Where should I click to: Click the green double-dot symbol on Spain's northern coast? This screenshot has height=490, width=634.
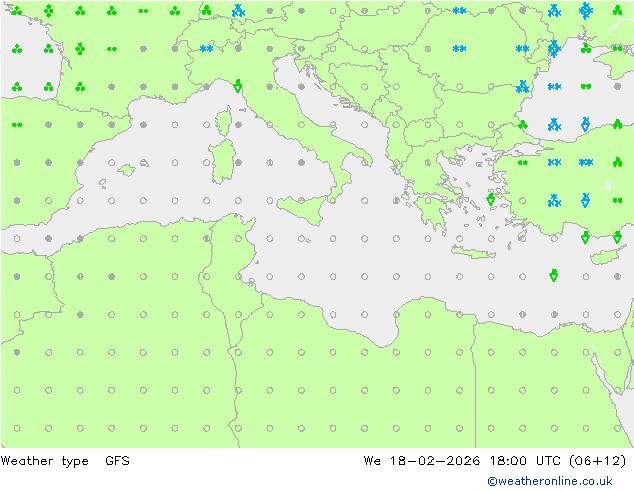point(17,125)
